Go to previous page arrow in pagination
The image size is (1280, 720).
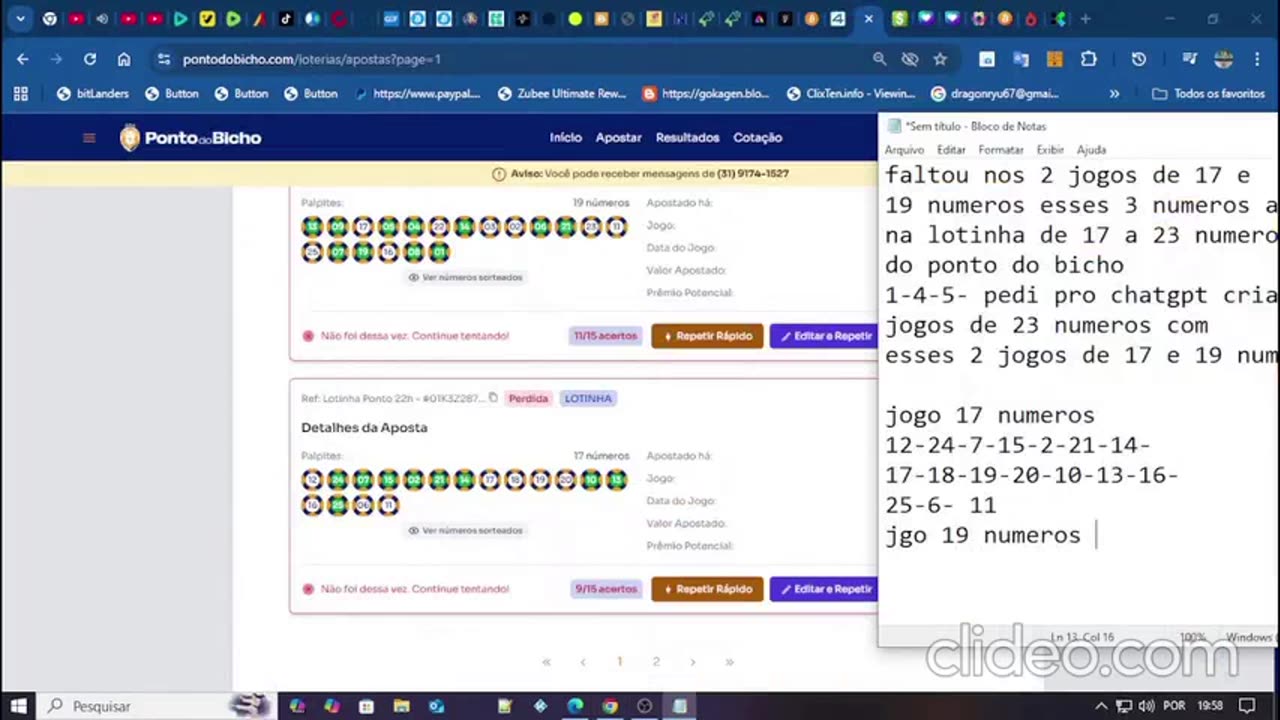(583, 662)
